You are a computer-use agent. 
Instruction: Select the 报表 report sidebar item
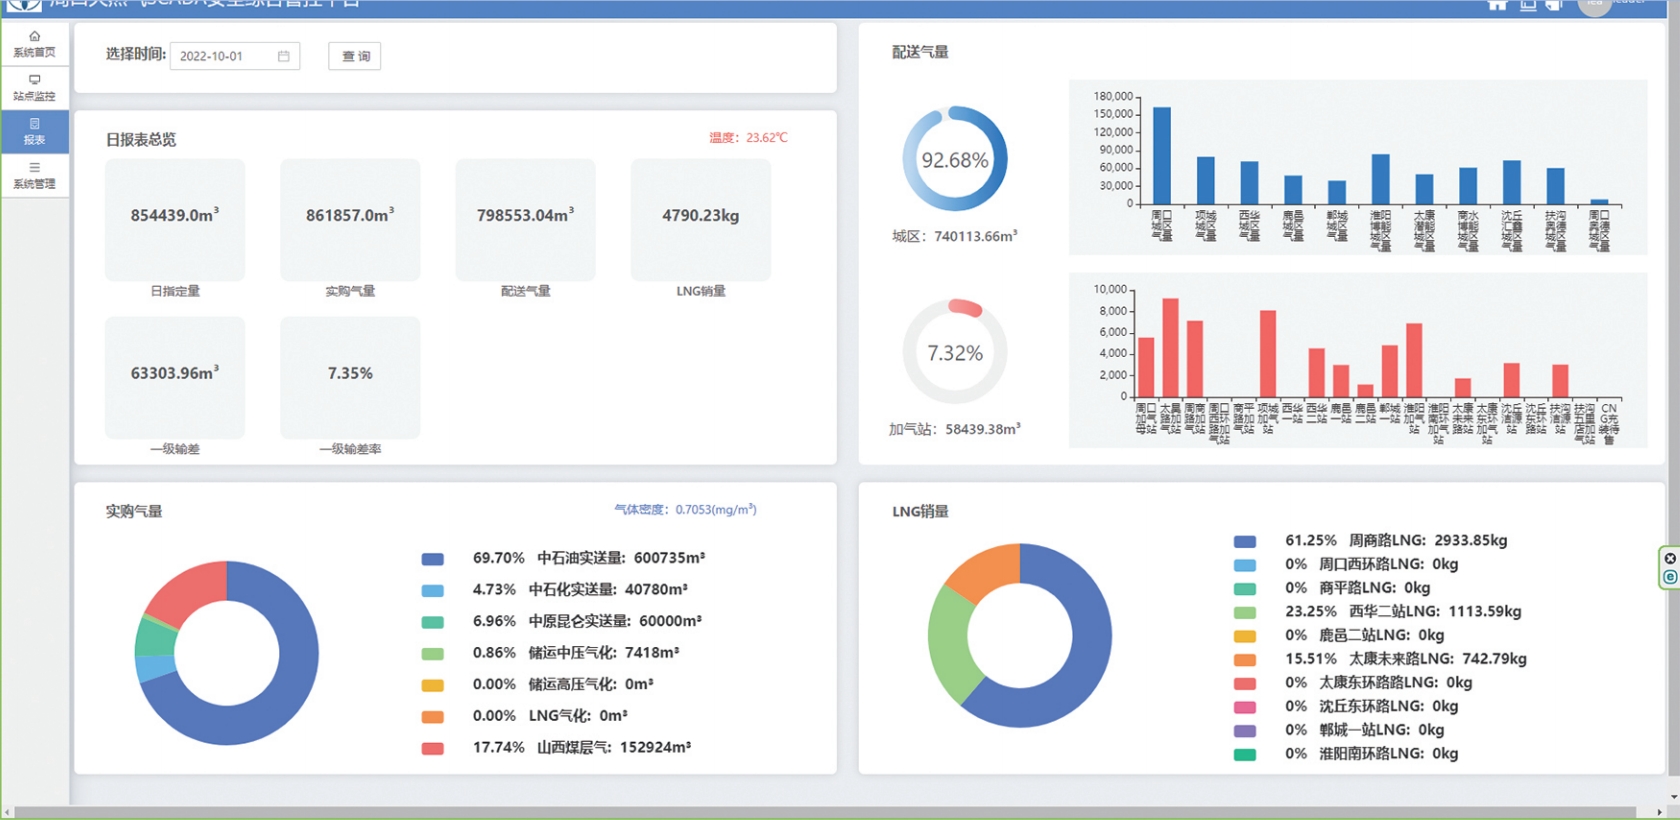(x=34, y=132)
